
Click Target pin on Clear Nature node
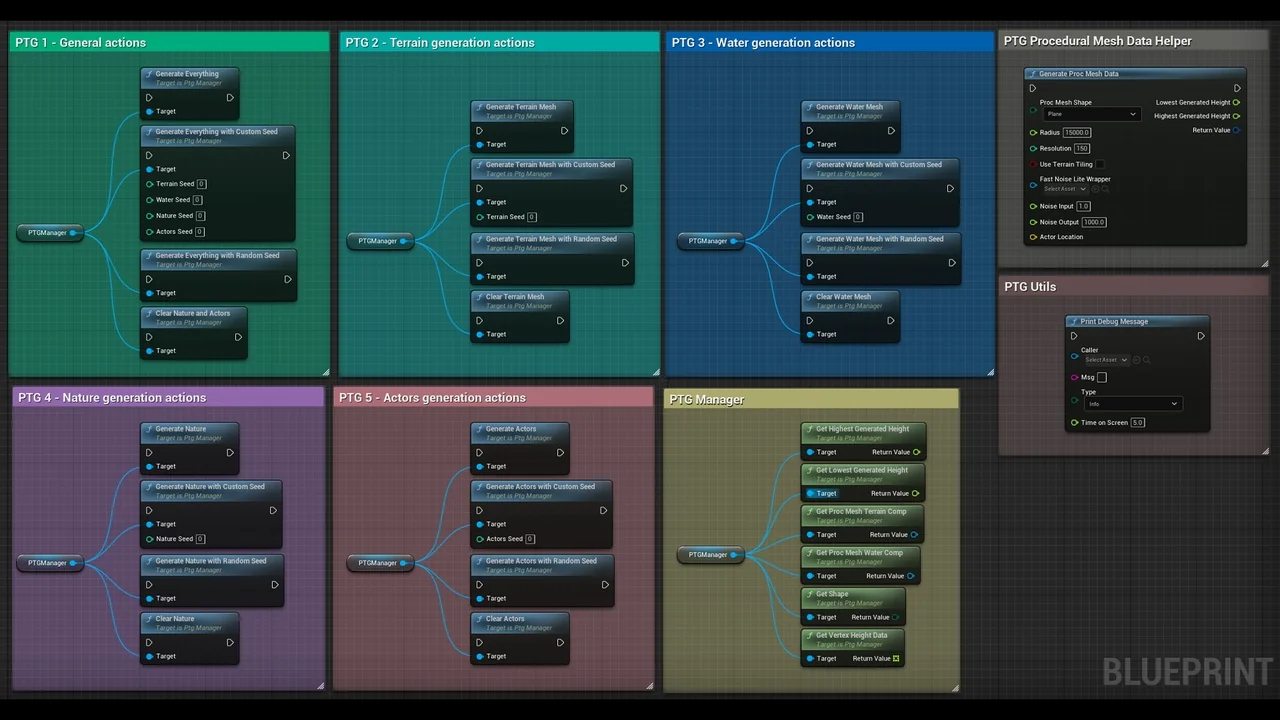(x=149, y=656)
